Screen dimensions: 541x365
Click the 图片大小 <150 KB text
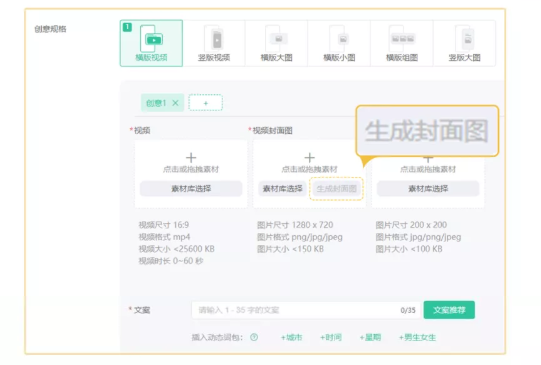(290, 249)
